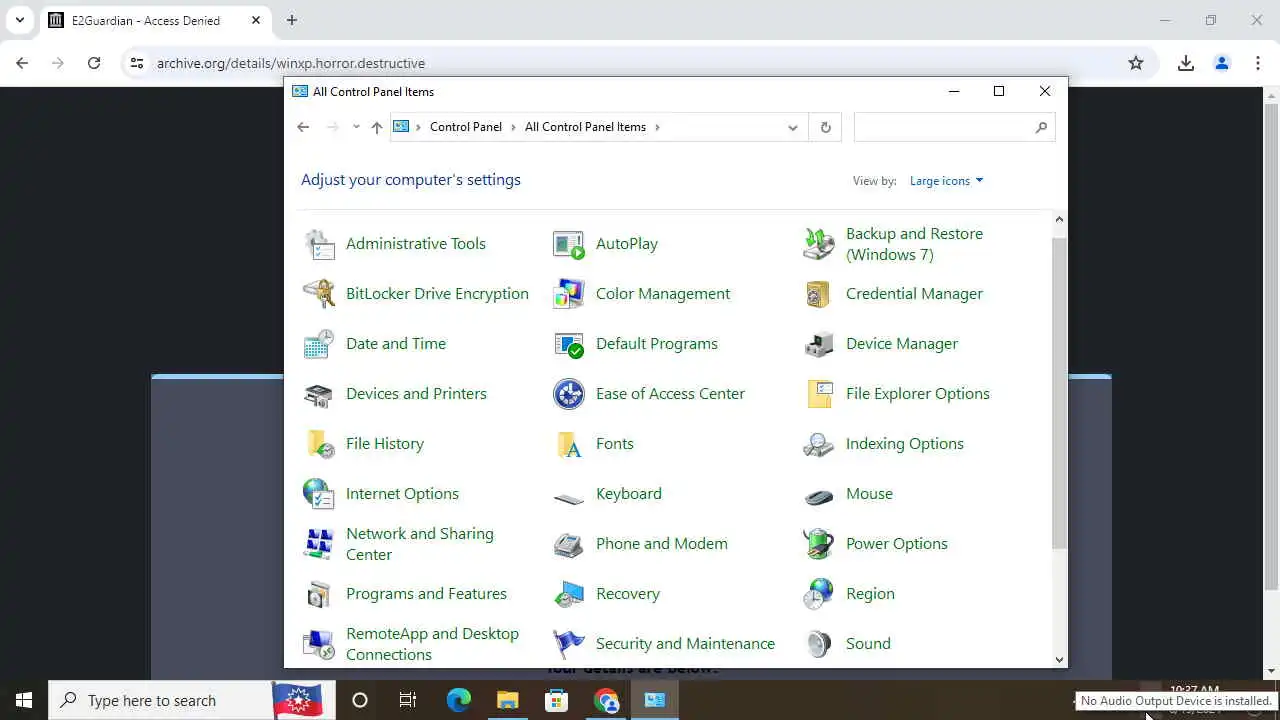Open Indexing Options icon
The width and height of the screenshot is (1280, 720).
[819, 444]
